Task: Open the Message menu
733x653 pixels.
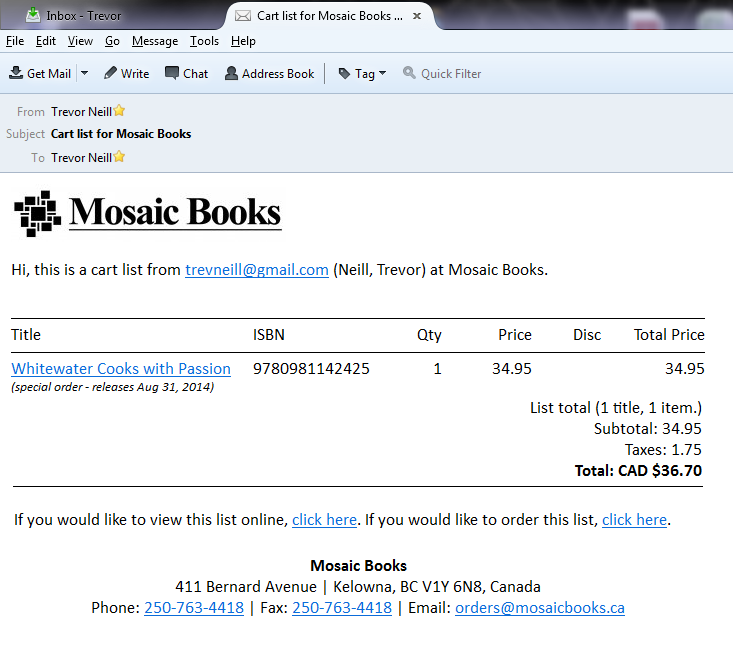Action: pyautogui.click(x=155, y=41)
